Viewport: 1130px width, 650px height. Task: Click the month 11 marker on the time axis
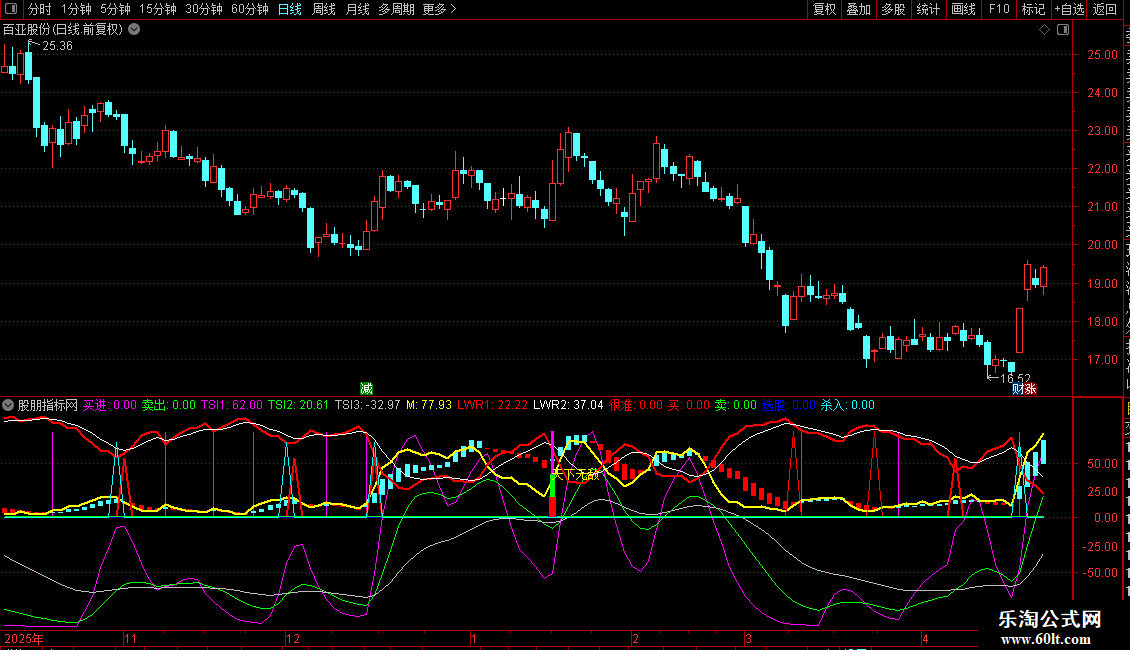(130, 638)
